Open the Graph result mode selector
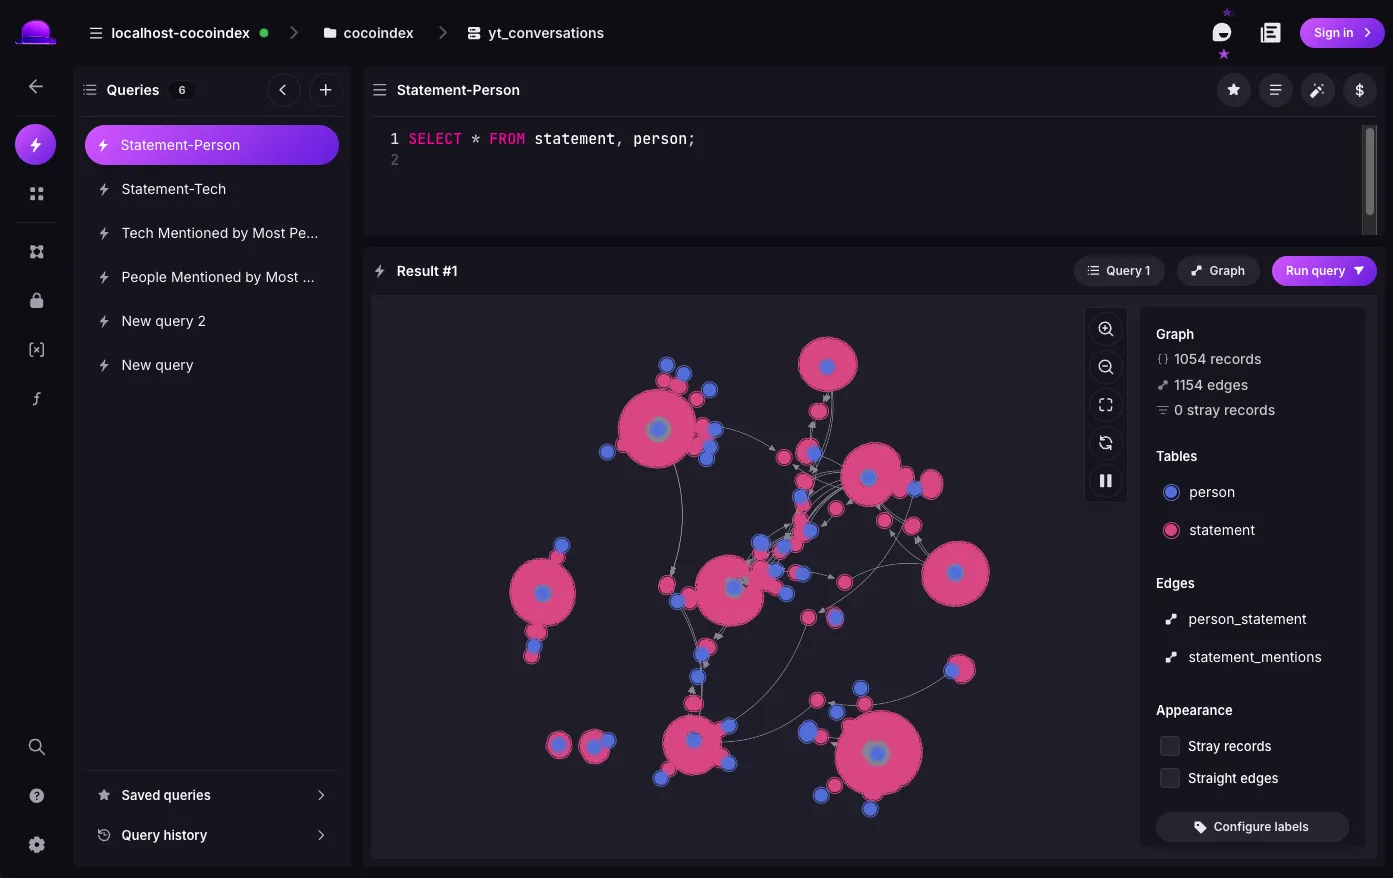The height and width of the screenshot is (878, 1393). click(x=1218, y=271)
